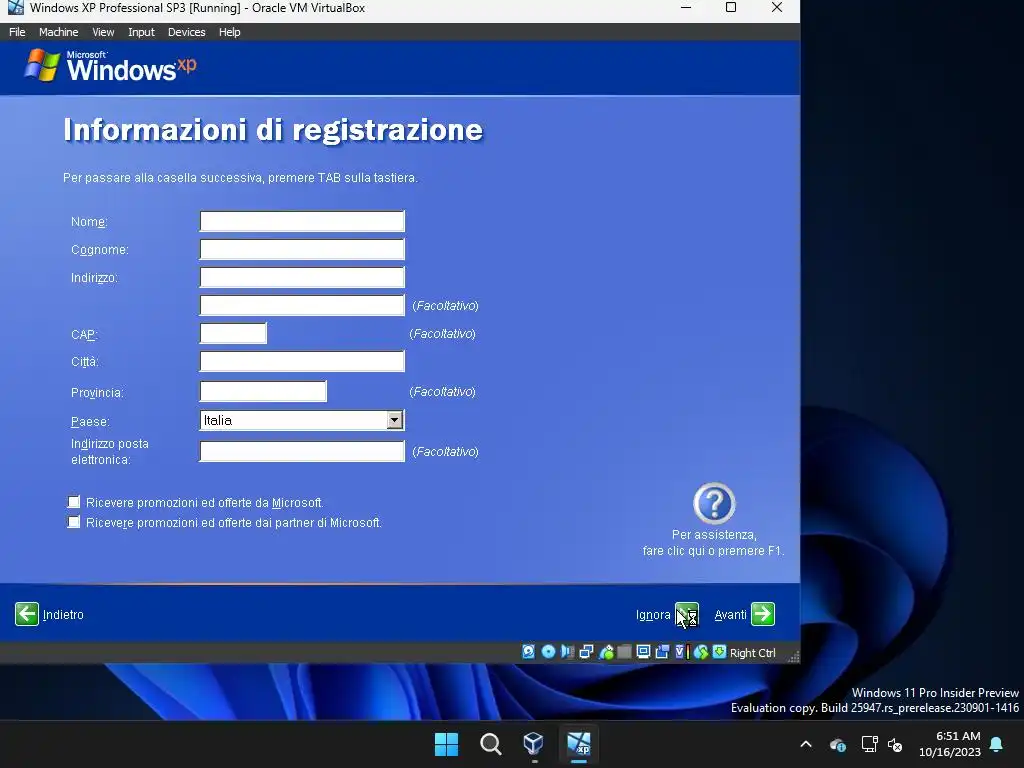
Task: Go back with the Indietro label
Action: [x=63, y=615]
